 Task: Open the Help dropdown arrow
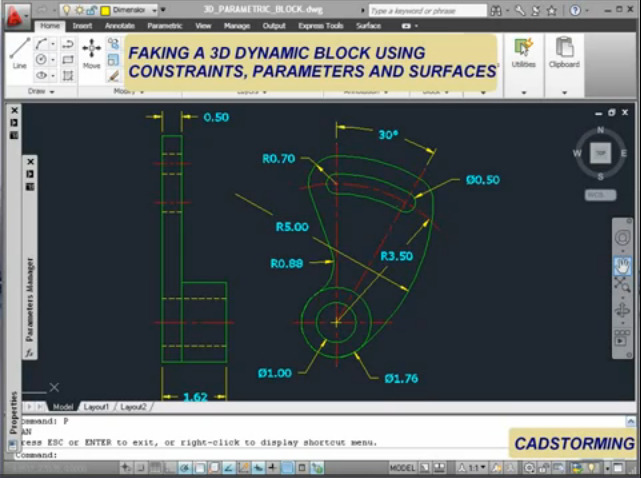pos(587,11)
